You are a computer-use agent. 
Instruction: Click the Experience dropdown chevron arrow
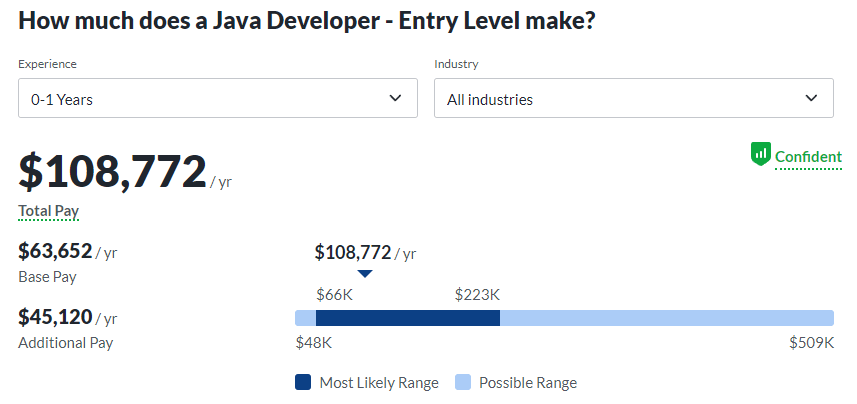396,98
